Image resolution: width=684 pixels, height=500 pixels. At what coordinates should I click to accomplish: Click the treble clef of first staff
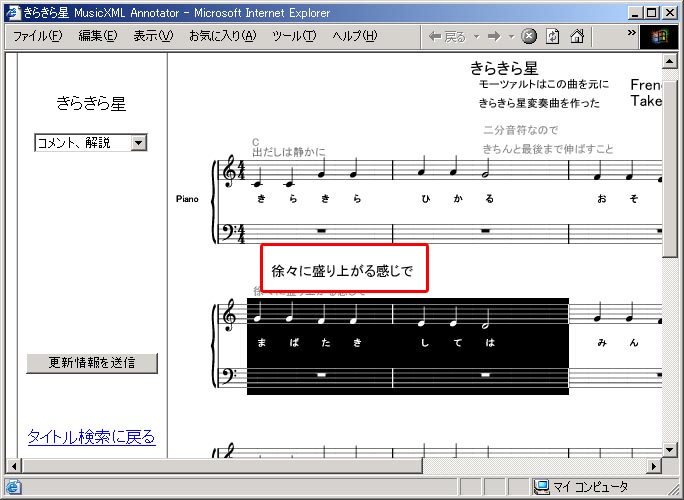coord(229,171)
